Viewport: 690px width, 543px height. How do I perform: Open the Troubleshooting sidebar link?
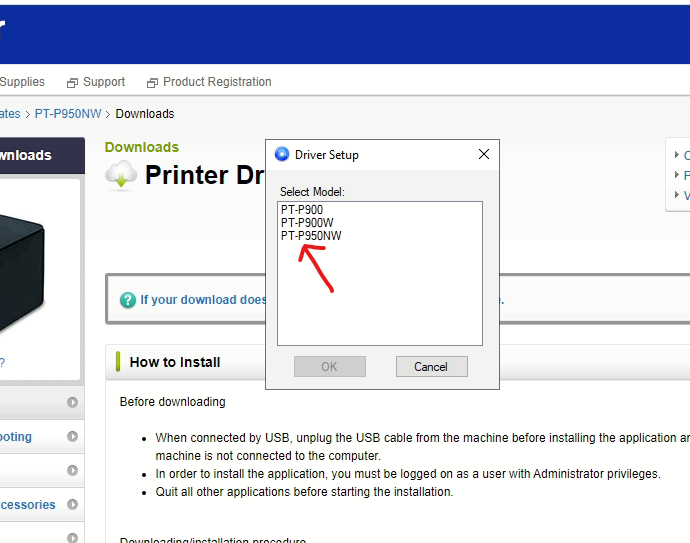click(16, 437)
